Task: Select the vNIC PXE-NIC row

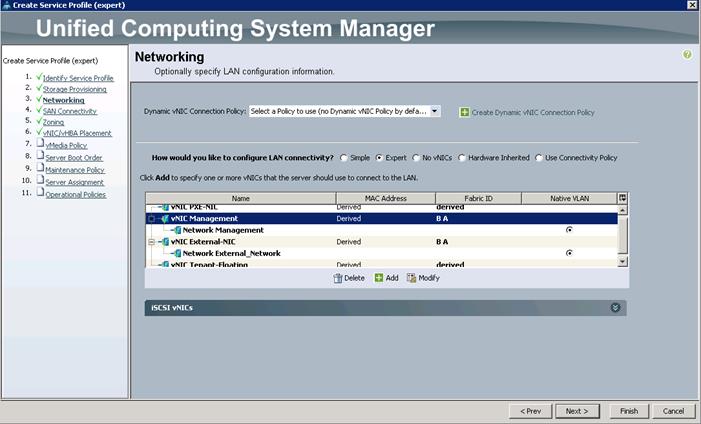Action: pos(382,208)
